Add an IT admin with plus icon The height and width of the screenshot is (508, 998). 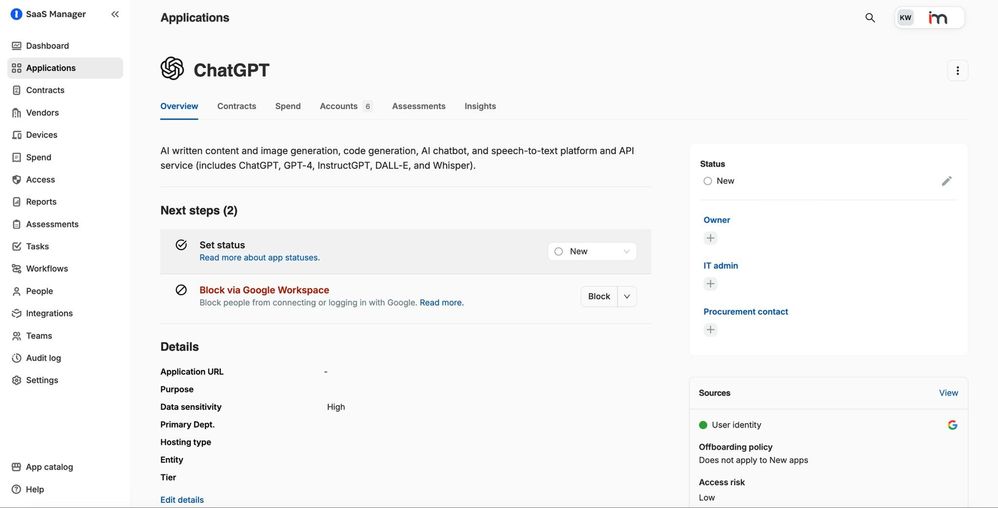(x=710, y=284)
